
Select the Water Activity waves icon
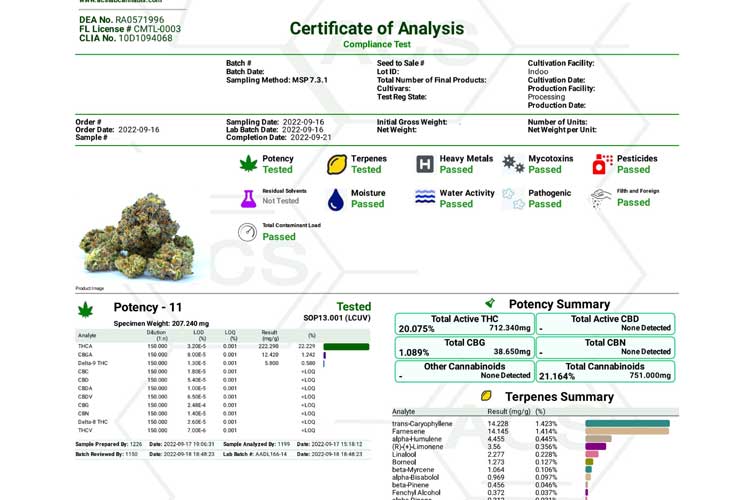coord(424,198)
